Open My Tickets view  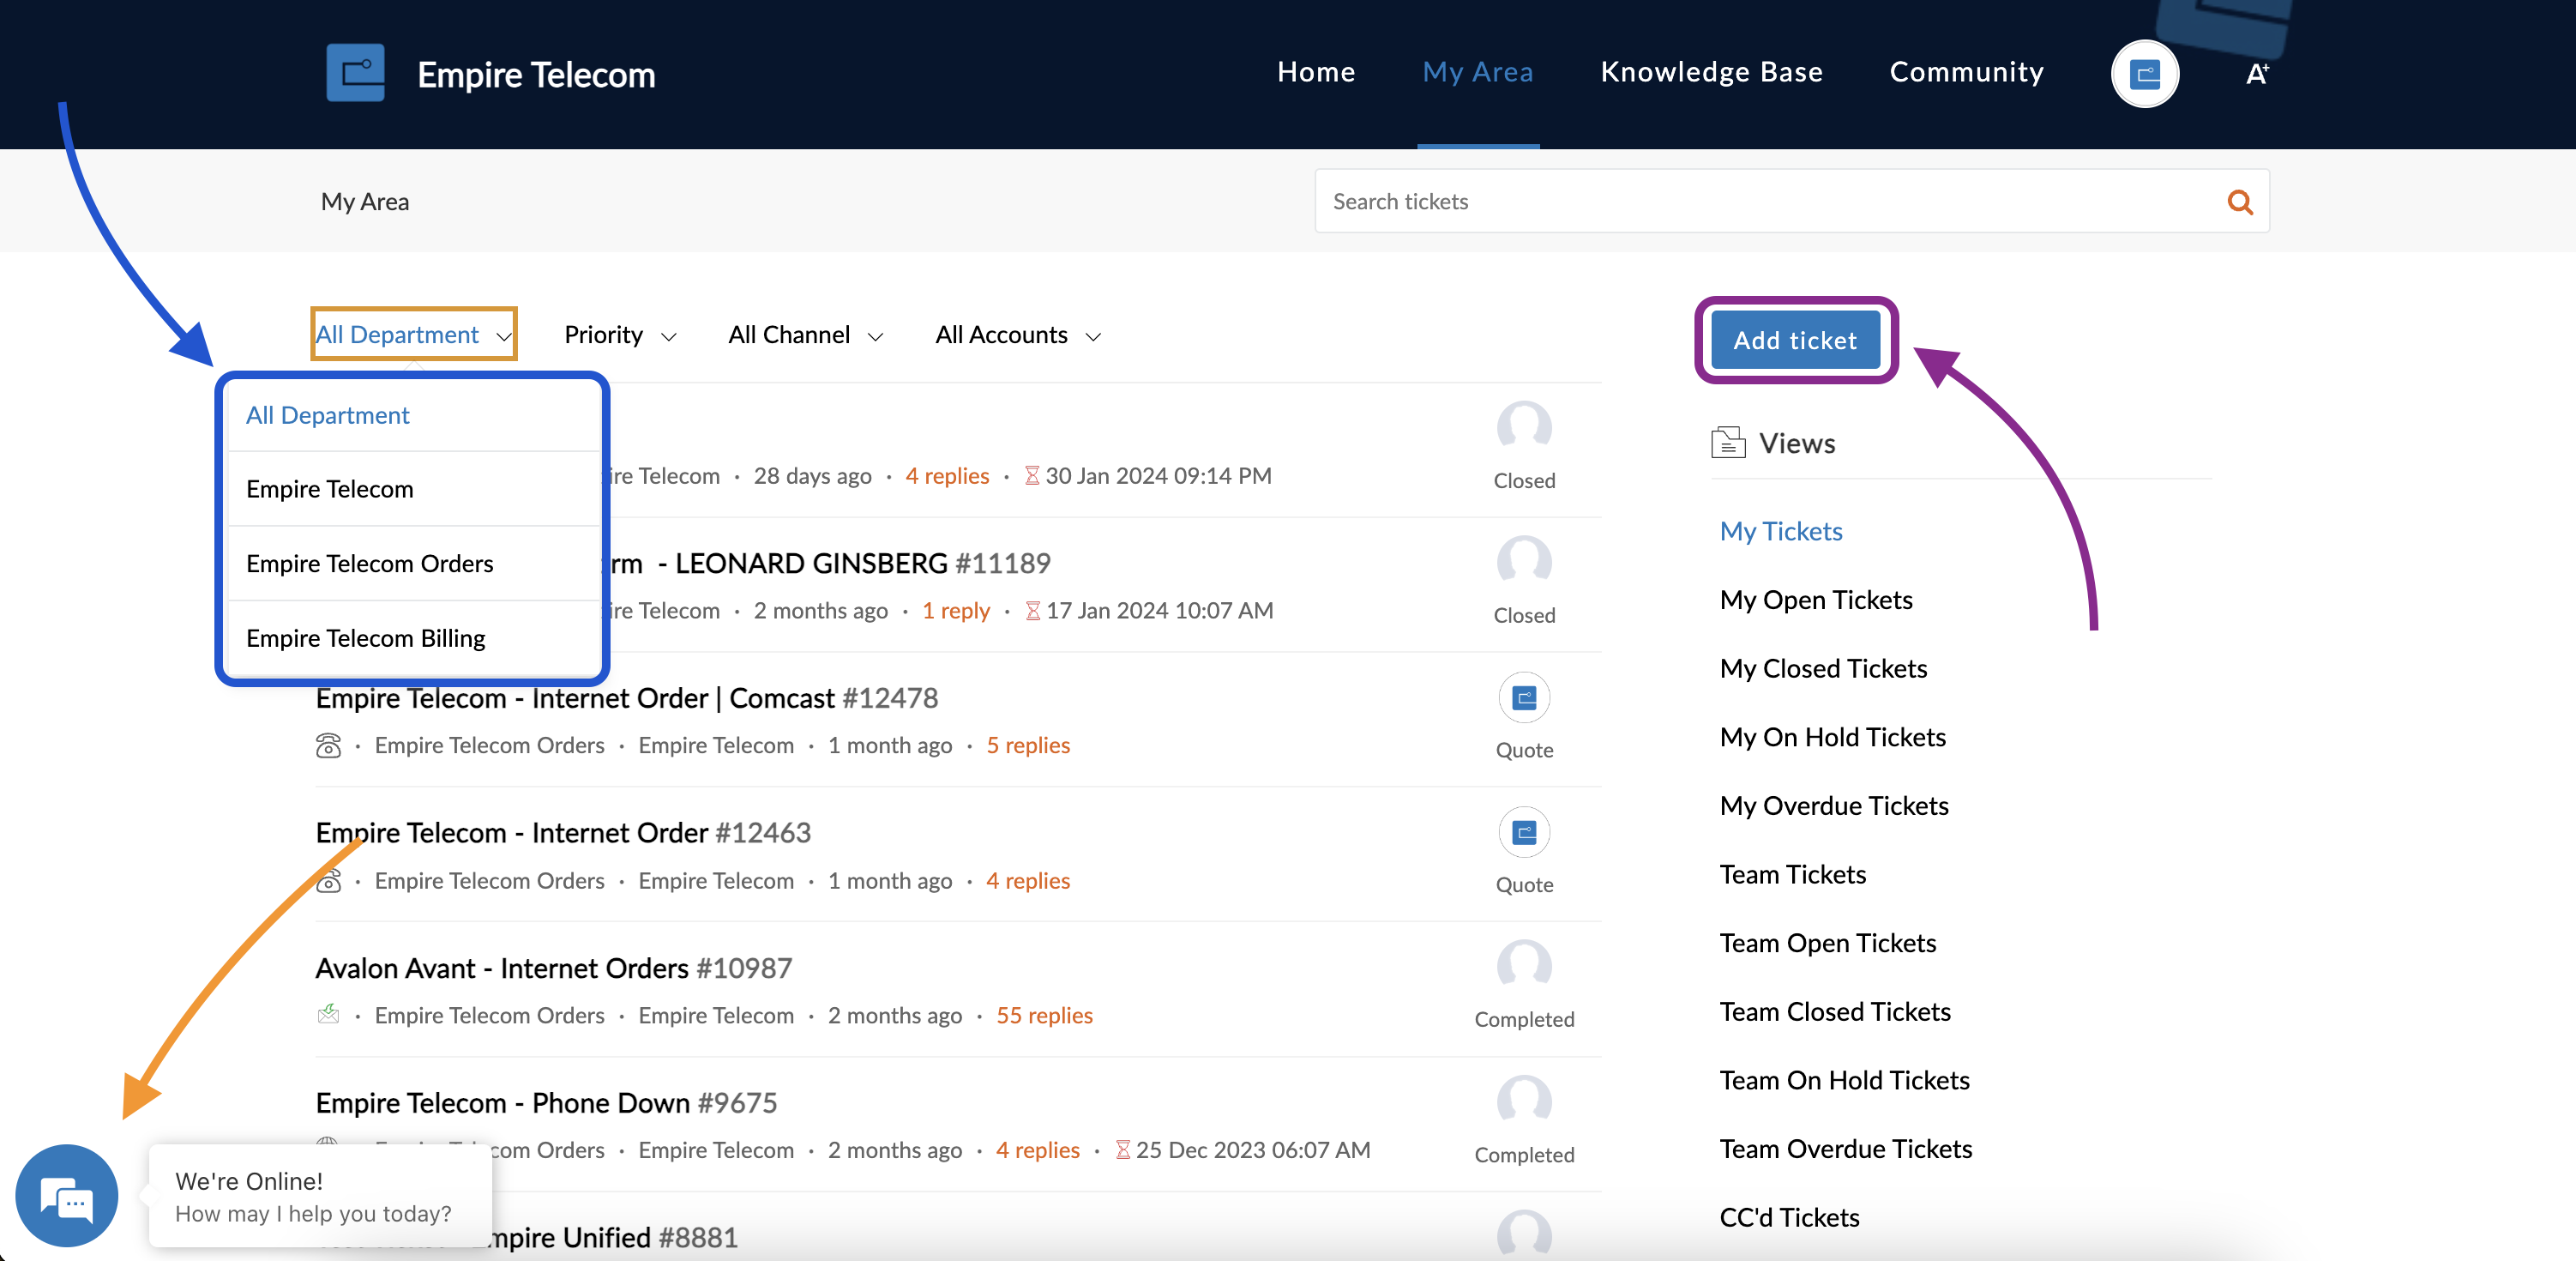pos(1781,531)
